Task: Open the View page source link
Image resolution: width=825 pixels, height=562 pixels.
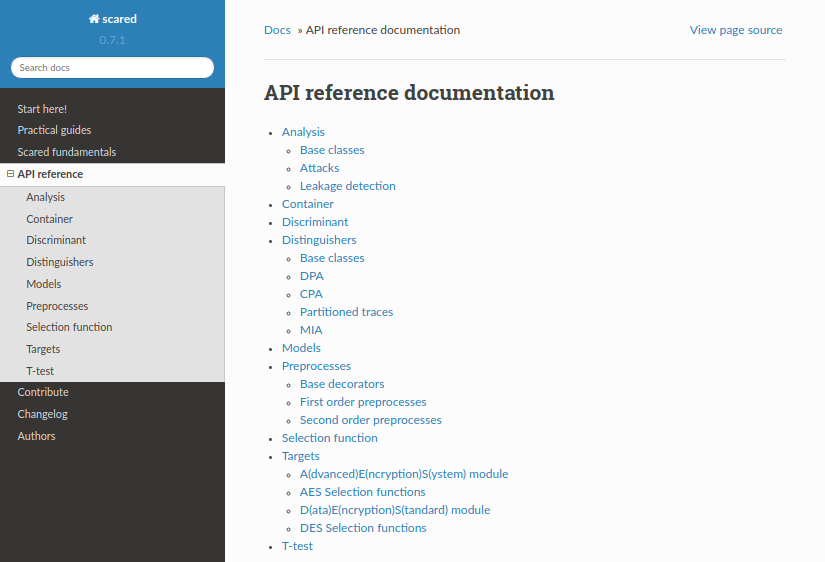Action: tap(736, 30)
